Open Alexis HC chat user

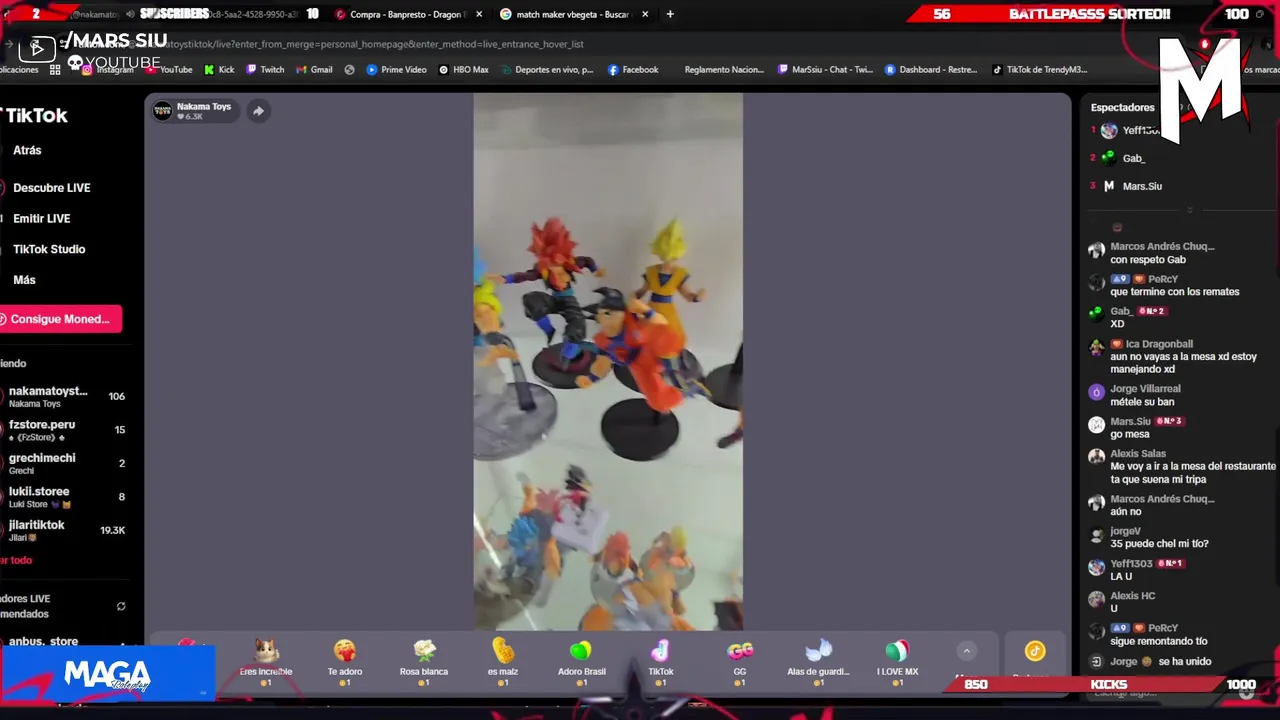[1132, 596]
